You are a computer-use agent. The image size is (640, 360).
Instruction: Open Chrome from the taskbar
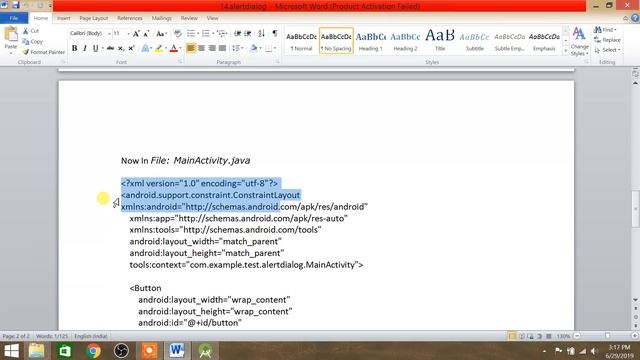click(x=93, y=351)
